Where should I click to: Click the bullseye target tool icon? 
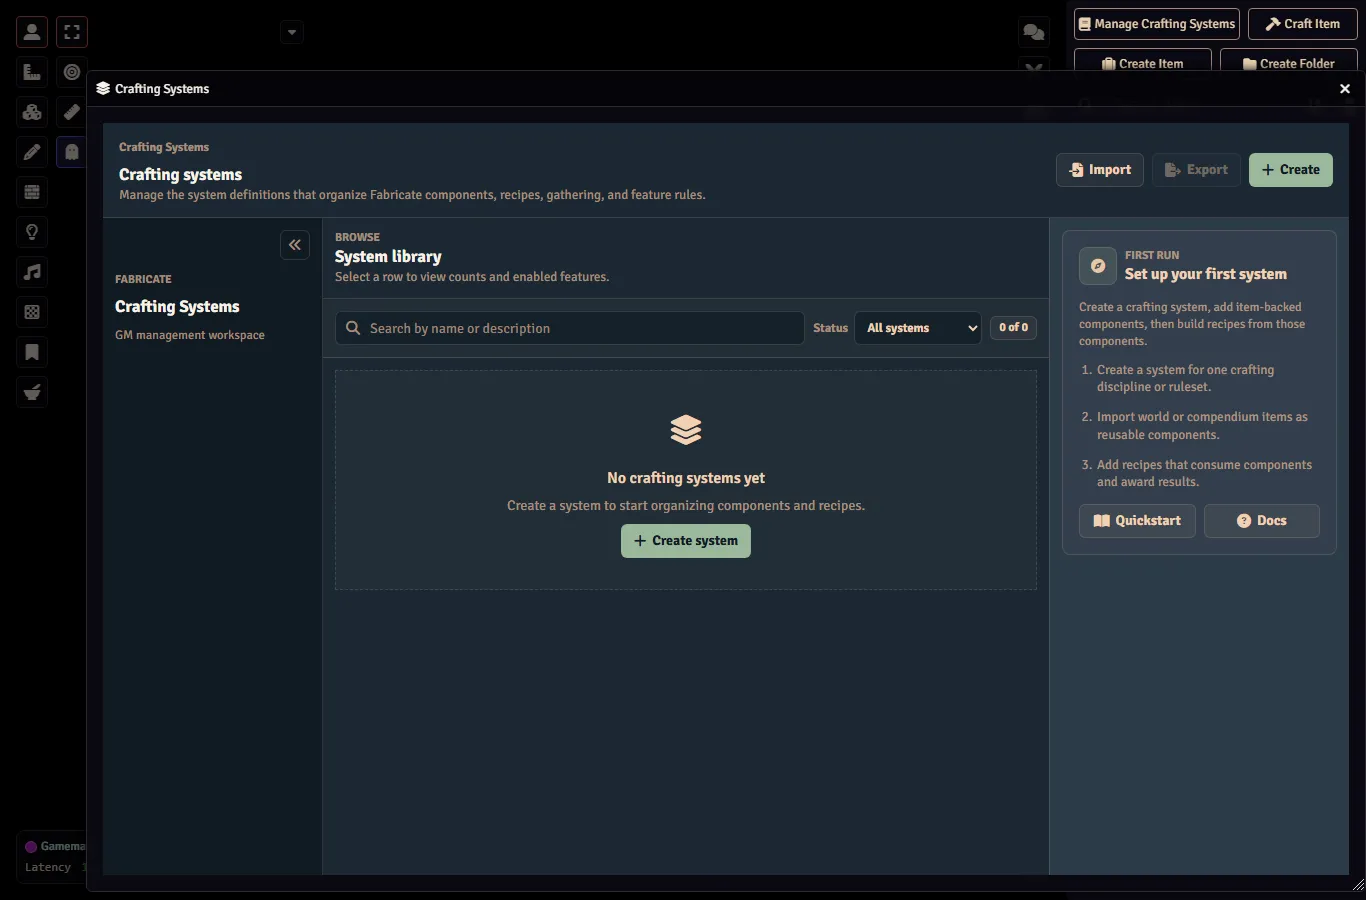pos(72,72)
